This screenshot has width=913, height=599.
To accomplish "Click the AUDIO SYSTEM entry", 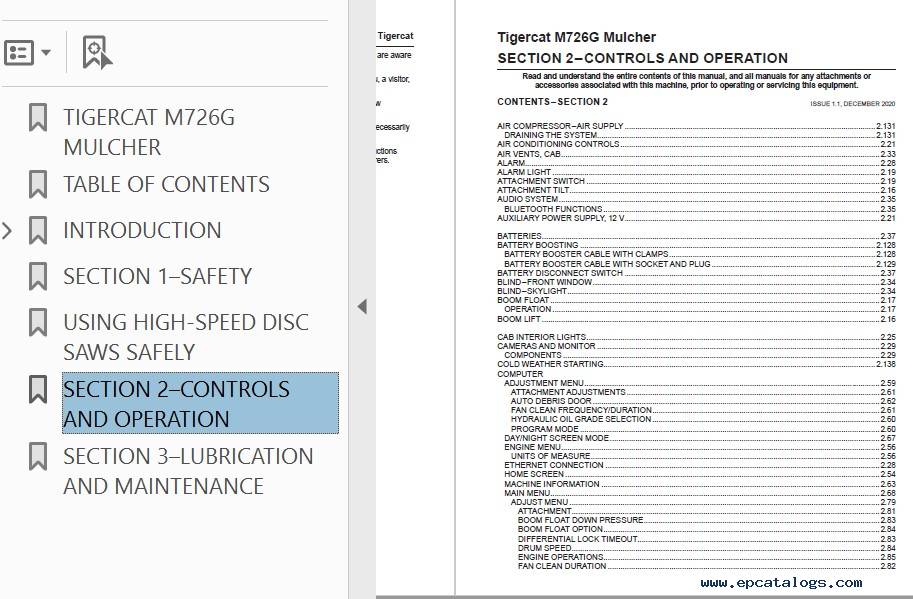I will pos(696,199).
